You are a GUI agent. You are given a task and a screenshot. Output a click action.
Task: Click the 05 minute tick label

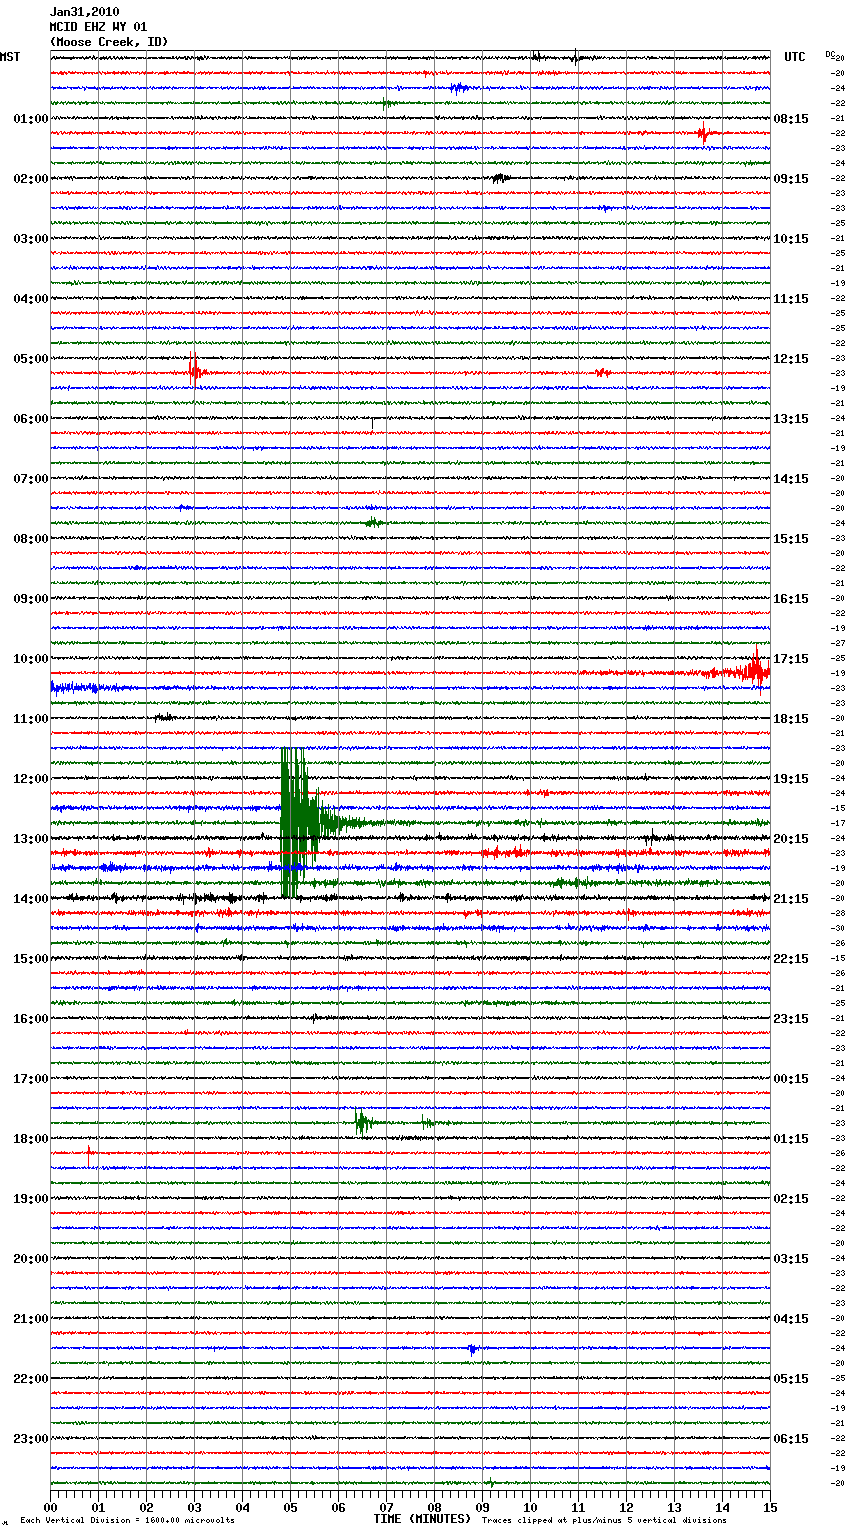tap(290, 1506)
